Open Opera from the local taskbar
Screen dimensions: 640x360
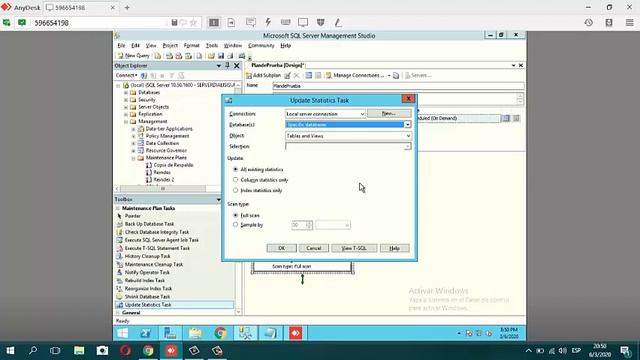125,351
